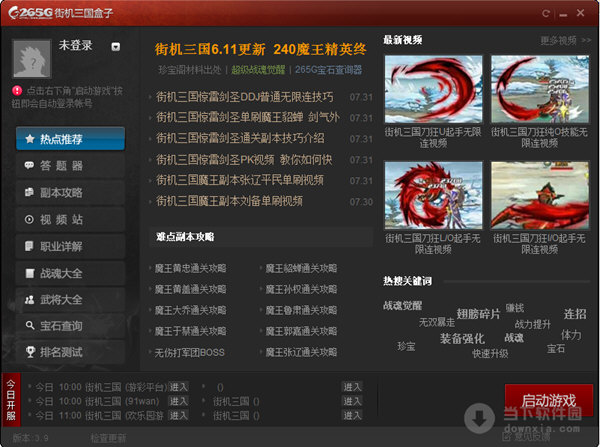Click hot keyword 战魂觉醒

click(x=403, y=305)
